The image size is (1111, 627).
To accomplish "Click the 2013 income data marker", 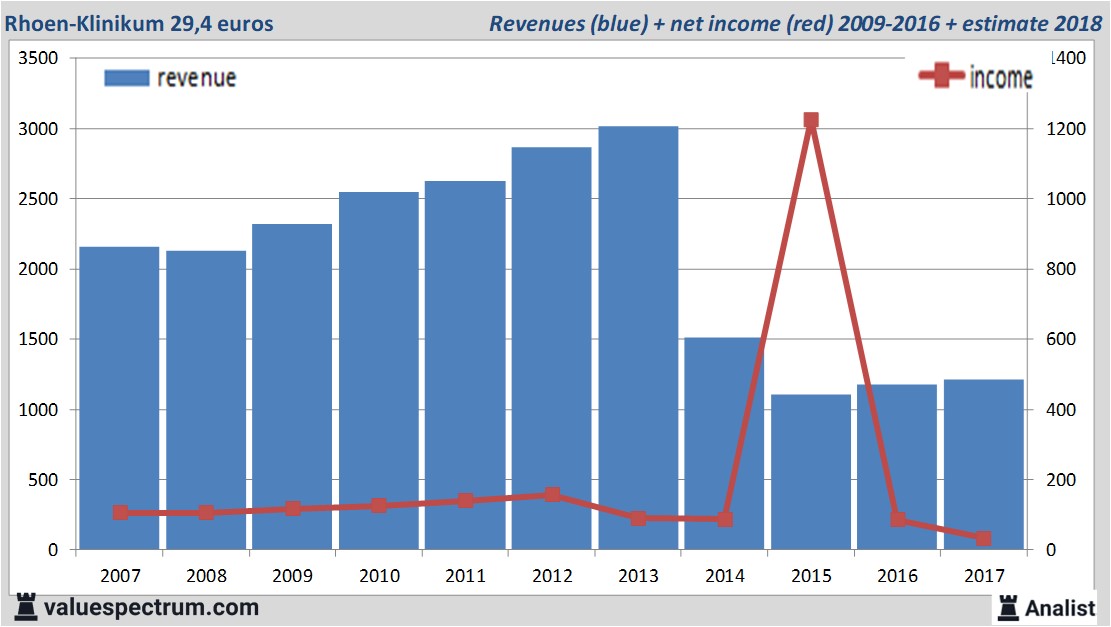I will (638, 518).
